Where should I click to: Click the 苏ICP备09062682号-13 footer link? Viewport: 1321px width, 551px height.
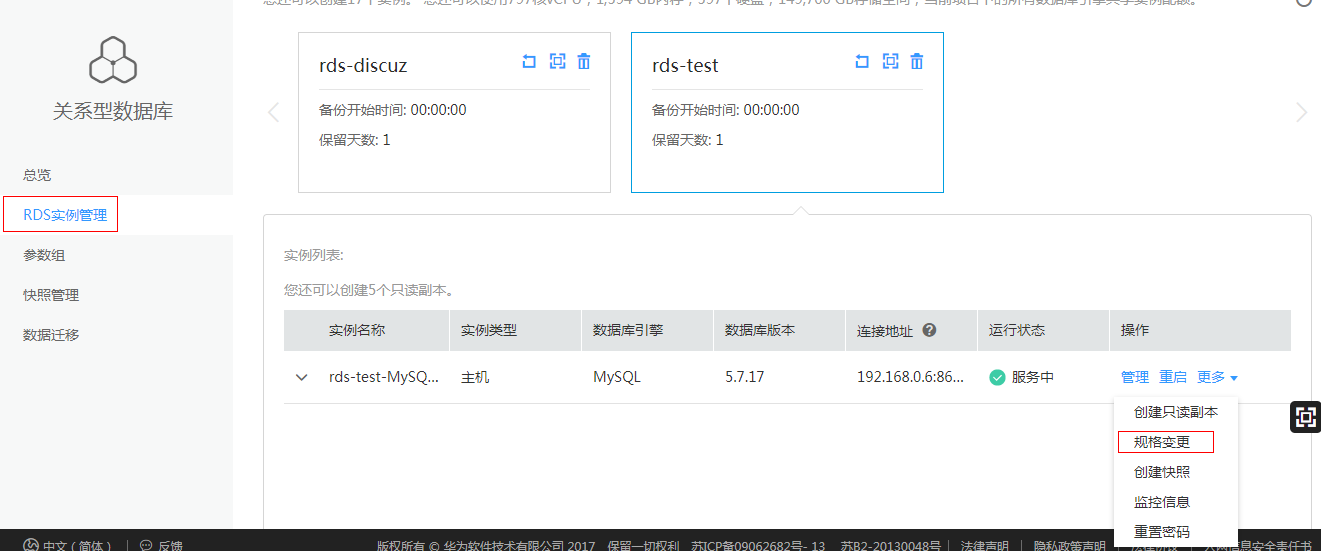[758, 546]
